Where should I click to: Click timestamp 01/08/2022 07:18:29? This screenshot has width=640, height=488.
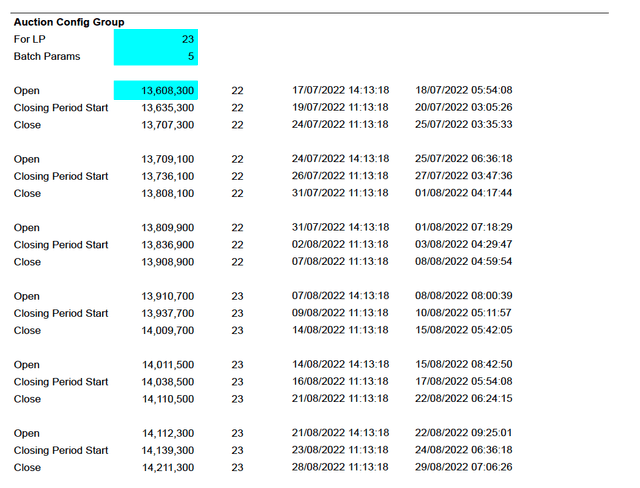point(464,227)
